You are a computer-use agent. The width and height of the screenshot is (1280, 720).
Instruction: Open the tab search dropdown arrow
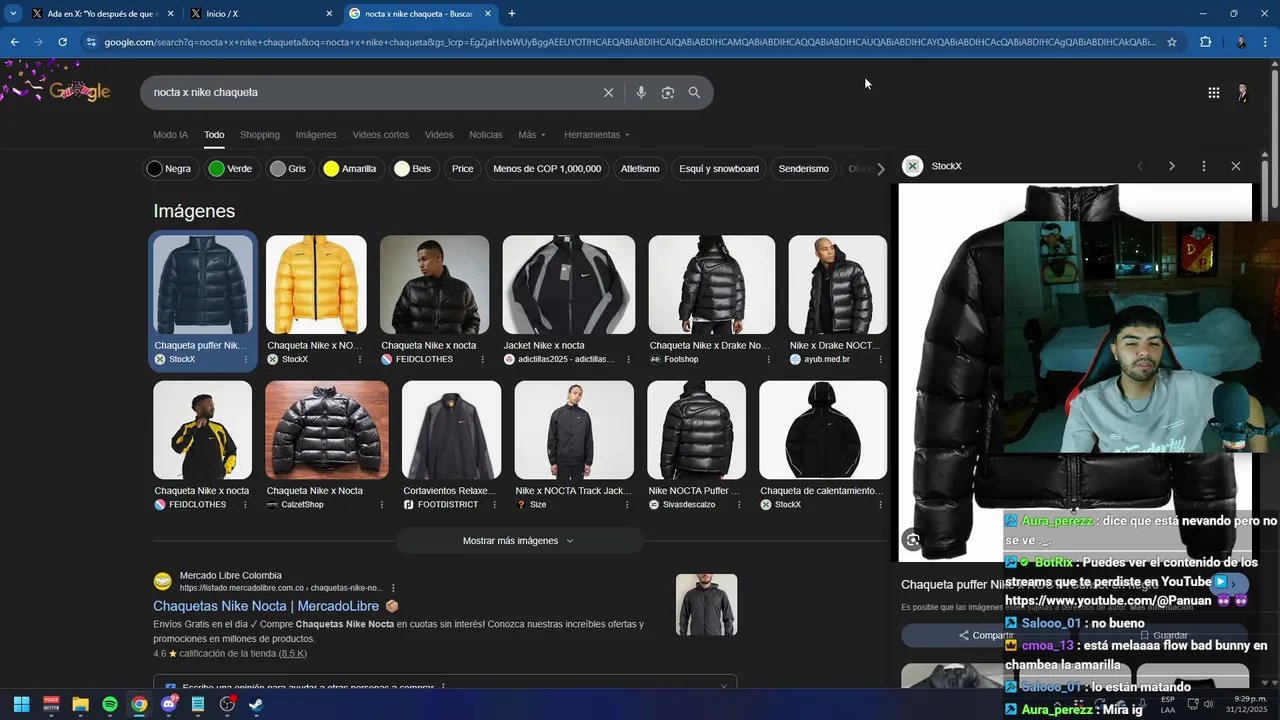pyautogui.click(x=13, y=13)
